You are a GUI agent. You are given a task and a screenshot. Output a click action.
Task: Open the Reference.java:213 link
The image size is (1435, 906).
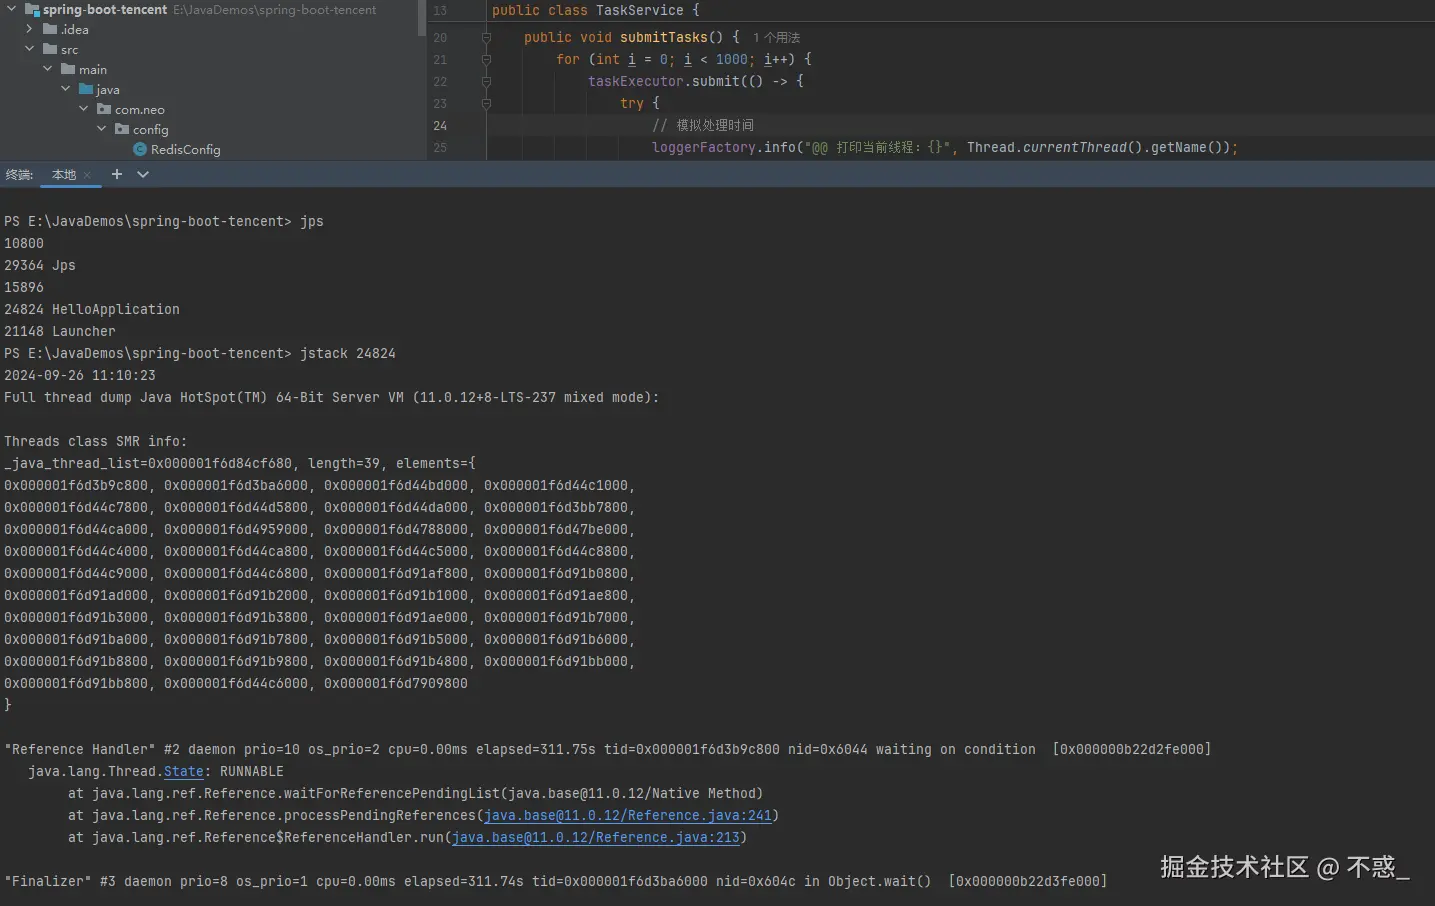tap(596, 837)
